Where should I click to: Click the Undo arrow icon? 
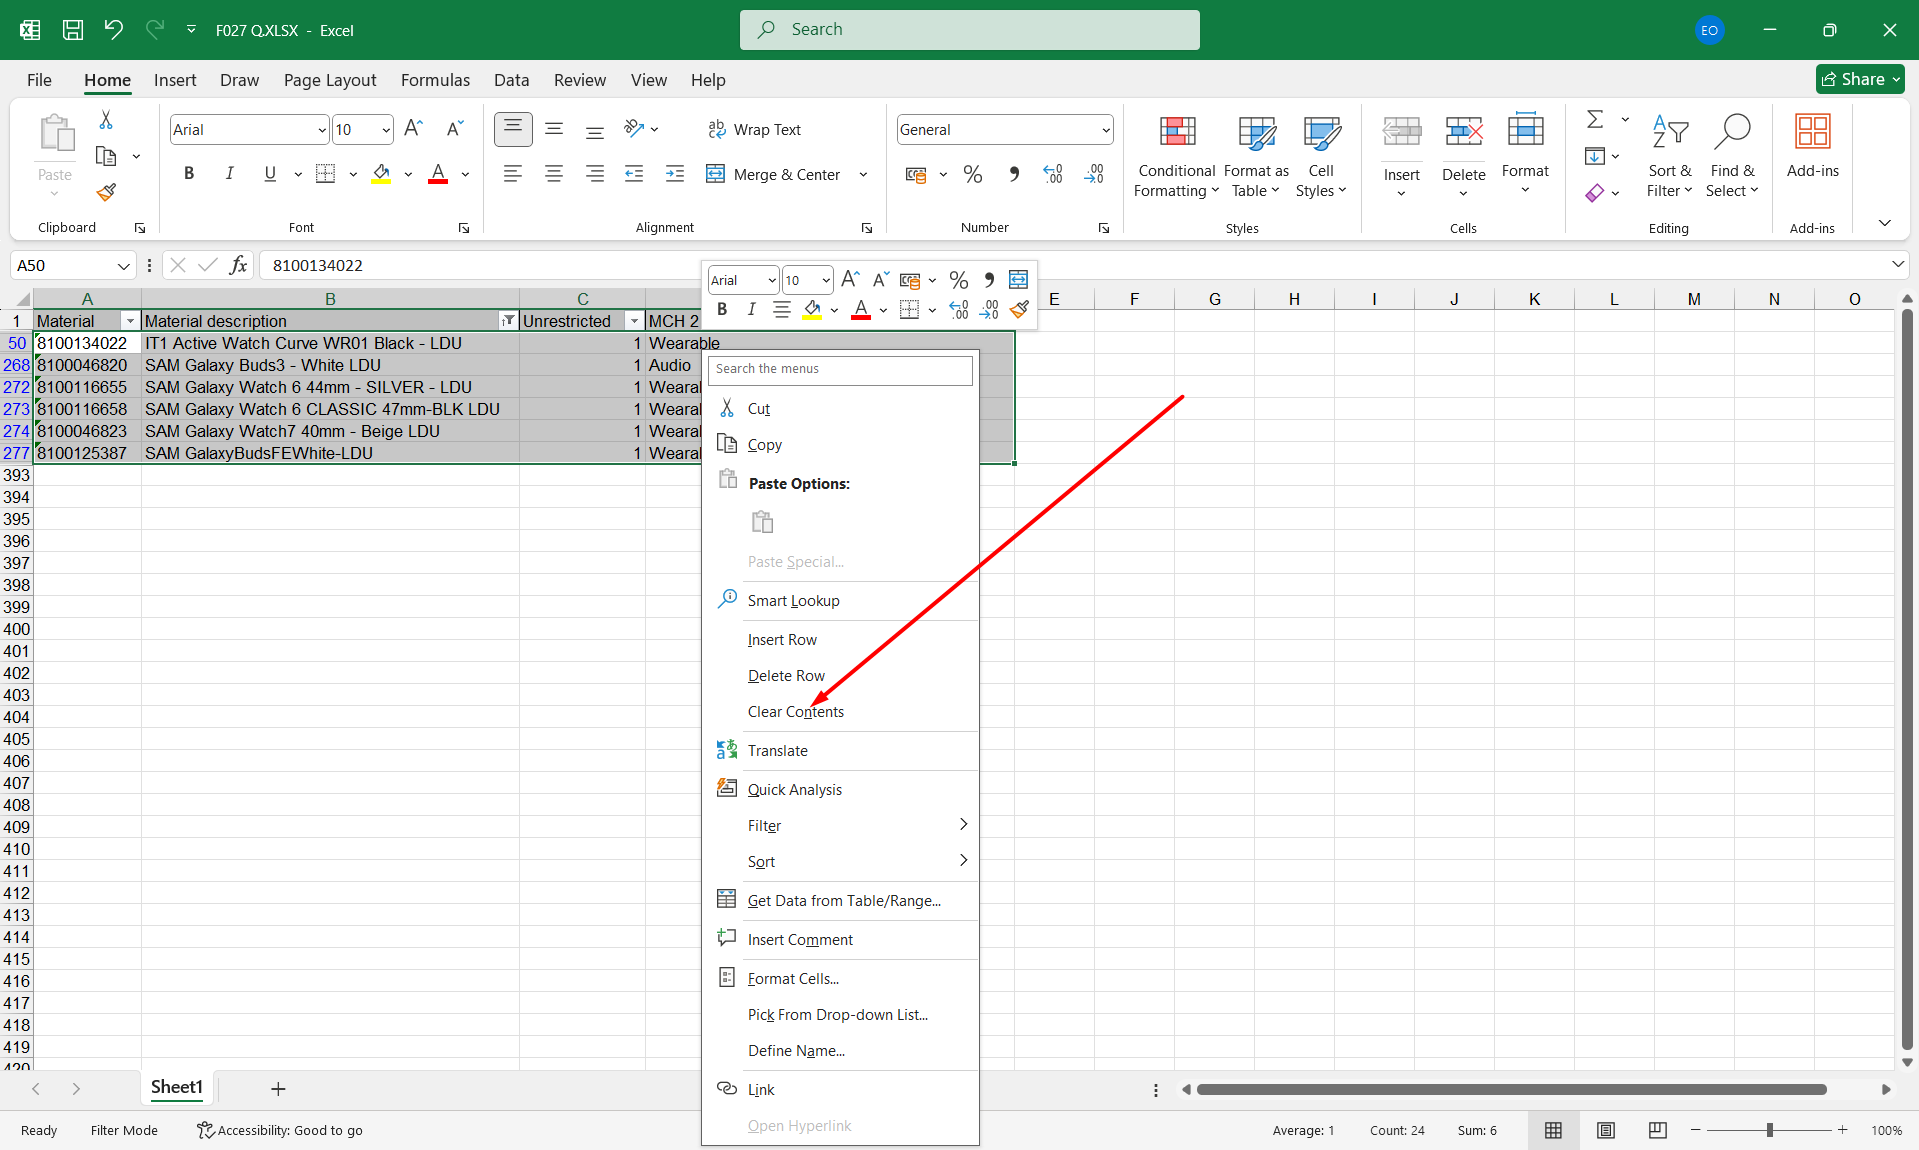click(113, 30)
